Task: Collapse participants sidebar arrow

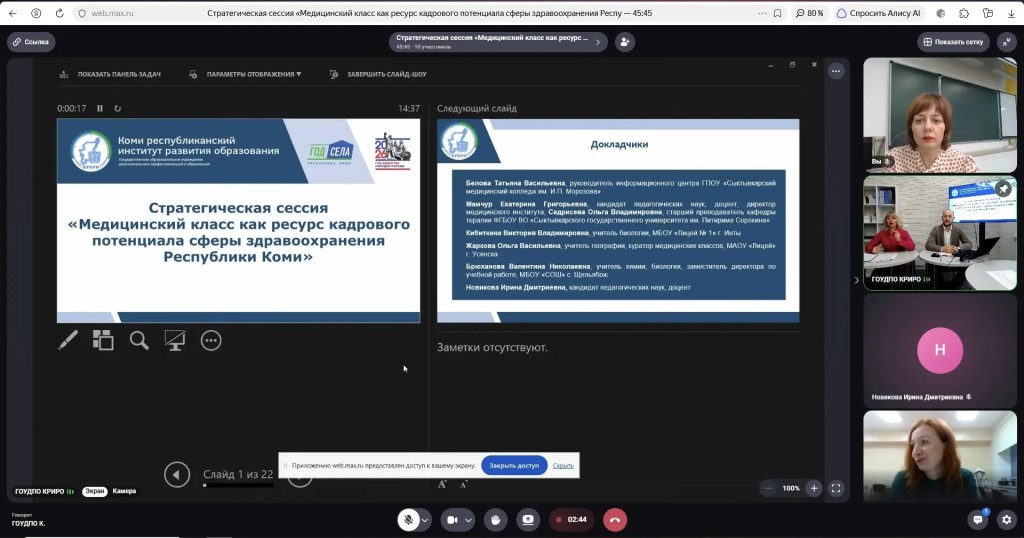Action: point(857,280)
